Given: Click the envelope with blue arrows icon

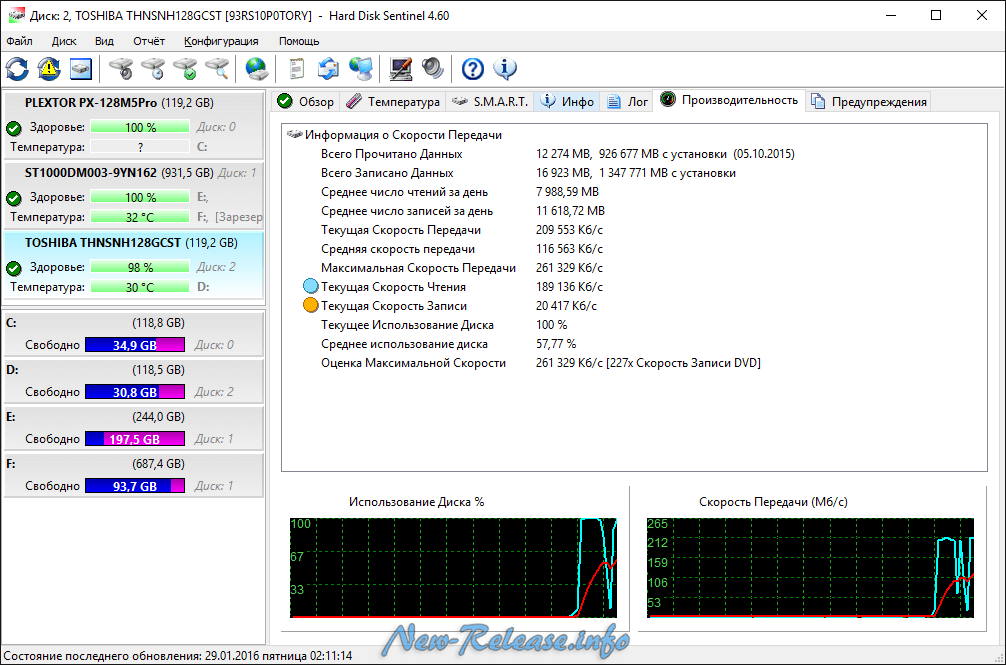Looking at the screenshot, I should tap(328, 69).
